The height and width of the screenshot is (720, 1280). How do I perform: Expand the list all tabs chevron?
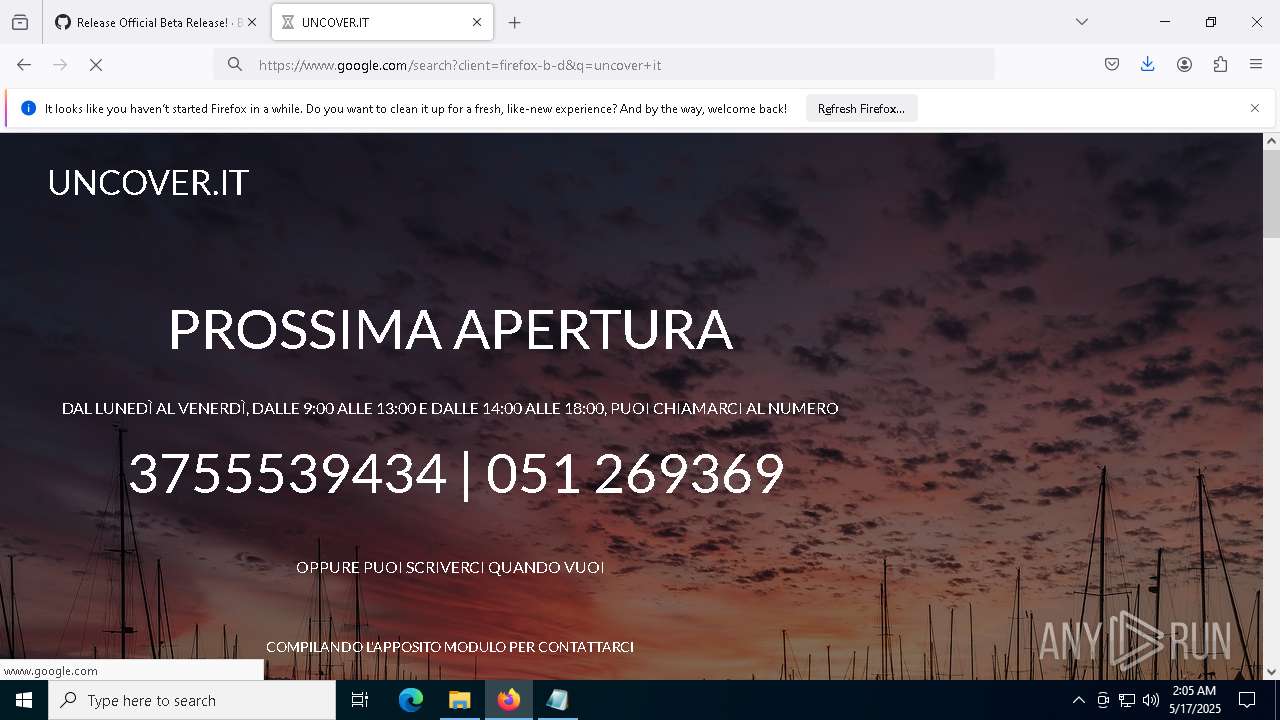(1082, 22)
